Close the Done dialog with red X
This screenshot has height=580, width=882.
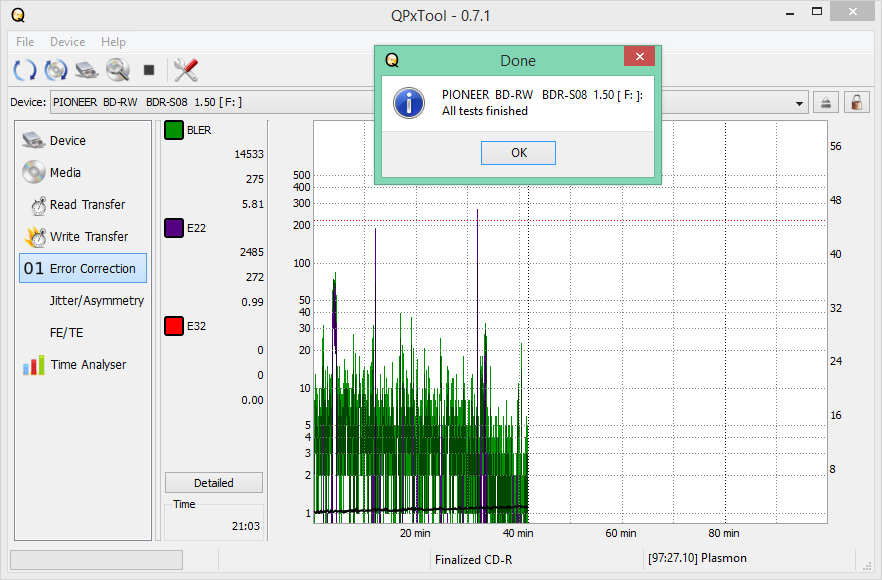(639, 56)
